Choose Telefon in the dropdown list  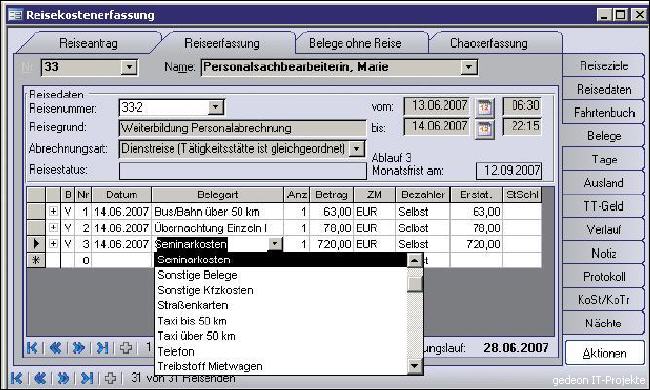click(280, 351)
